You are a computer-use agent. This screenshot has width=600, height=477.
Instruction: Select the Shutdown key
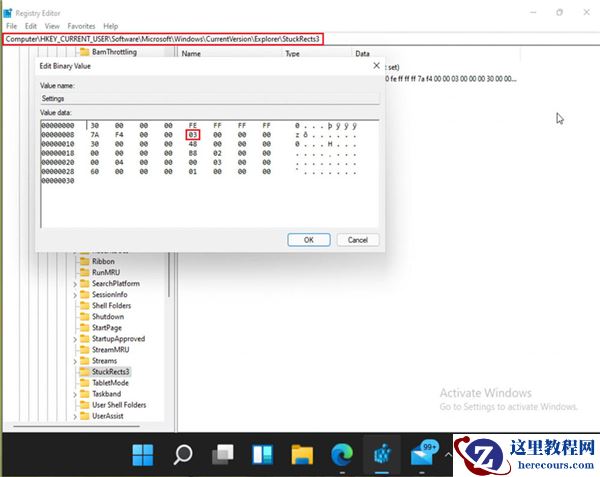click(108, 317)
